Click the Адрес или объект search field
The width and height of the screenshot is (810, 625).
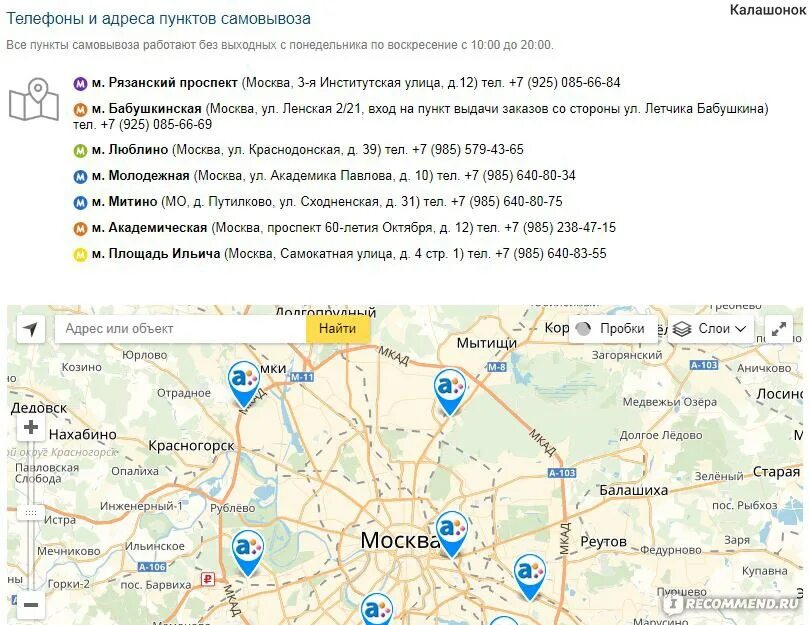coord(181,329)
